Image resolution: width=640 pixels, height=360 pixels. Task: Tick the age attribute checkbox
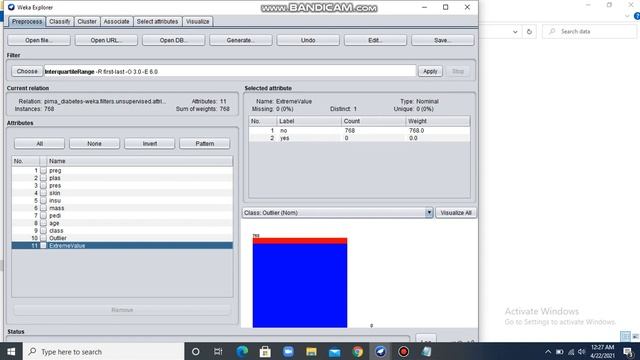pos(43,223)
